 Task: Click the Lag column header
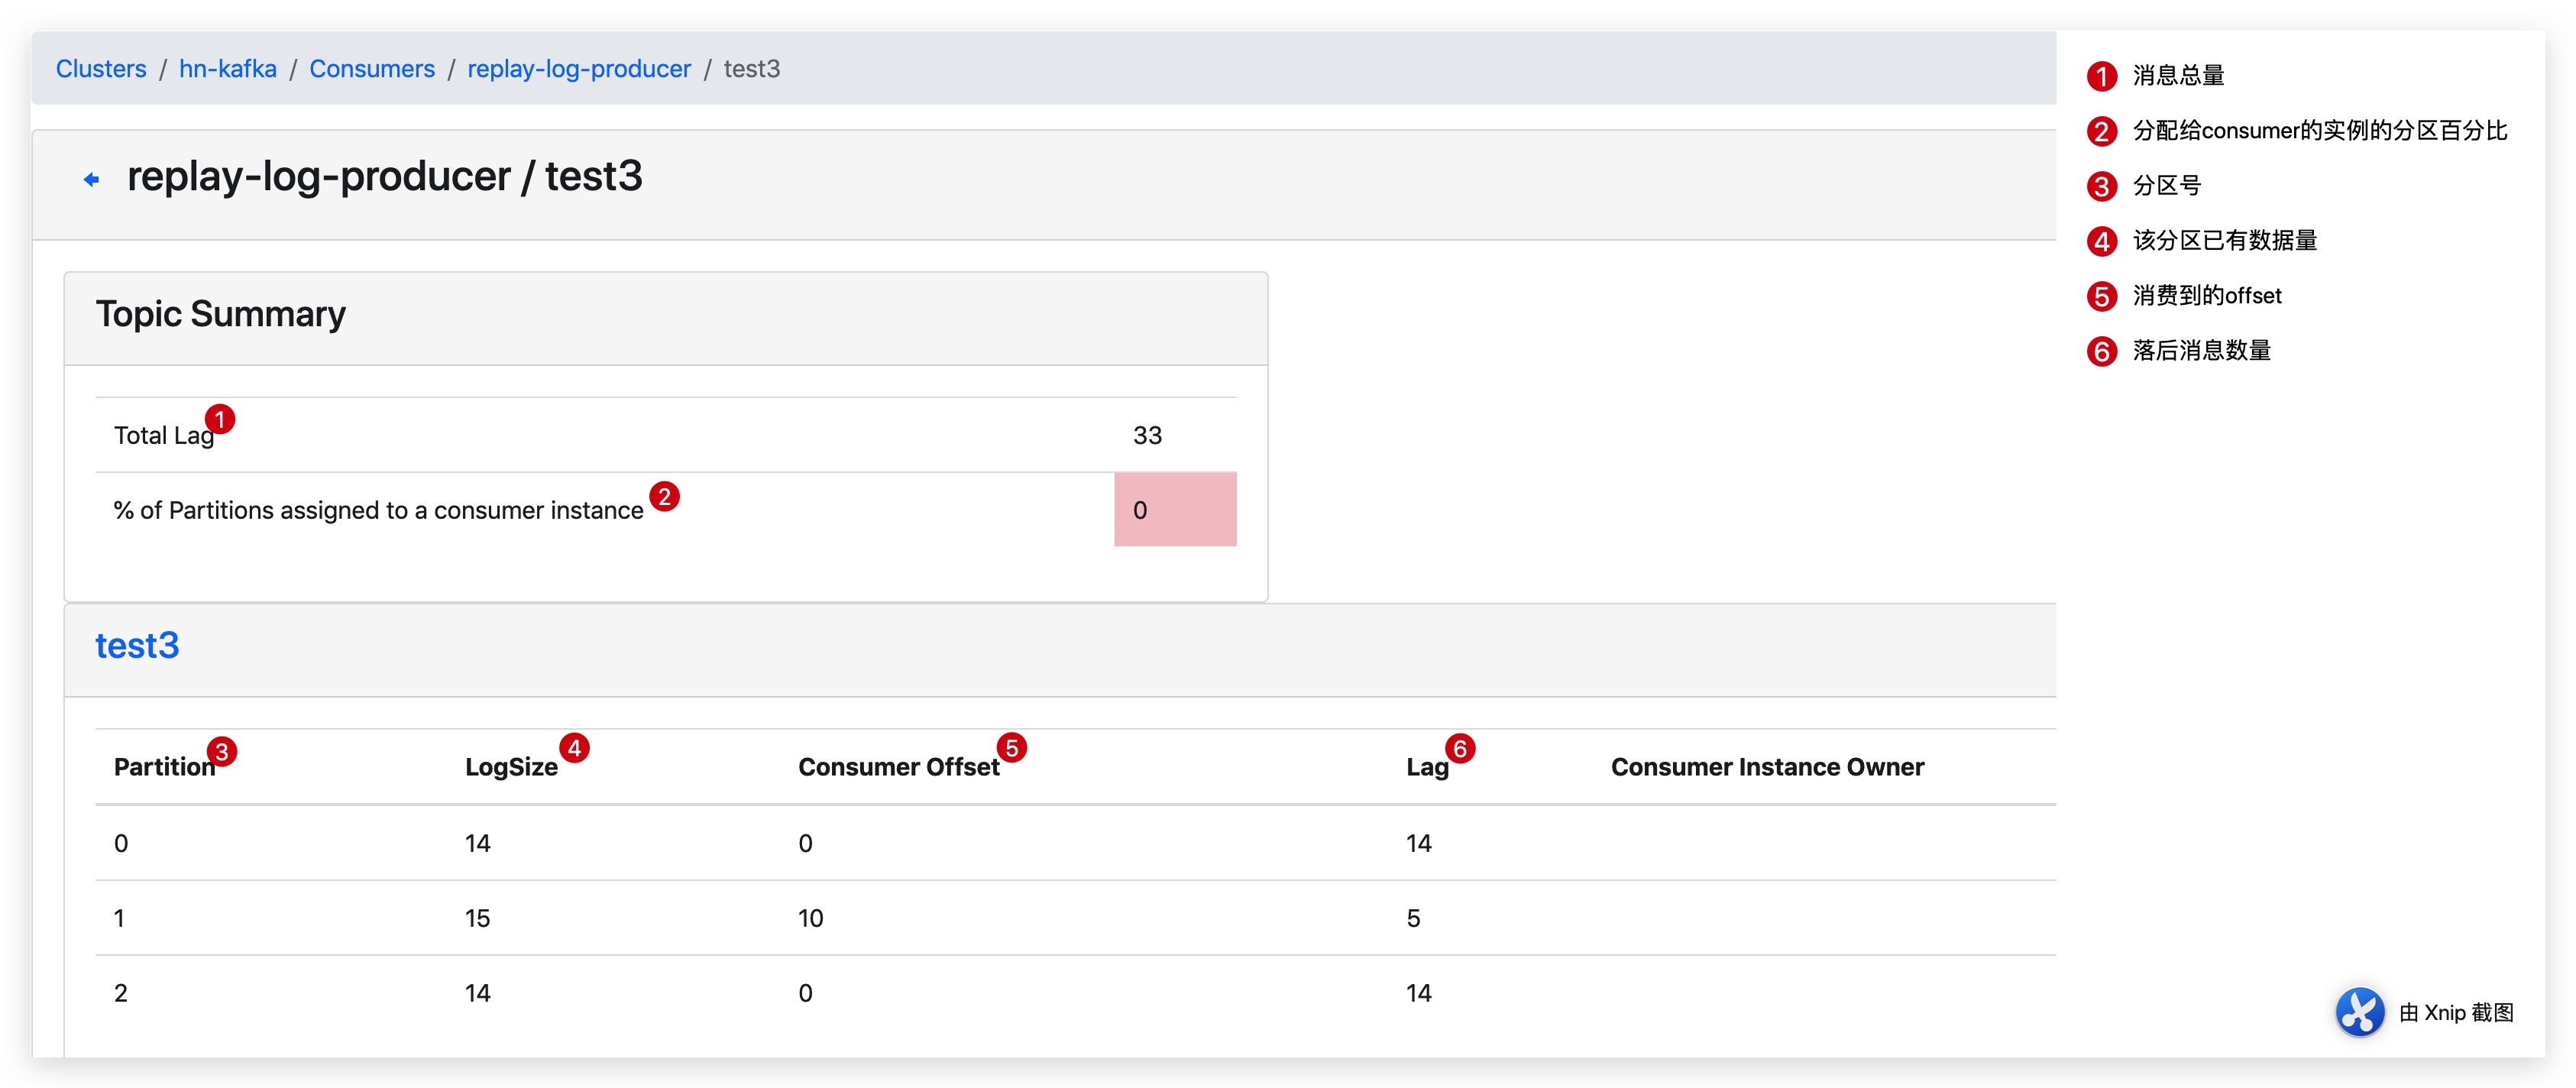pyautogui.click(x=1427, y=767)
